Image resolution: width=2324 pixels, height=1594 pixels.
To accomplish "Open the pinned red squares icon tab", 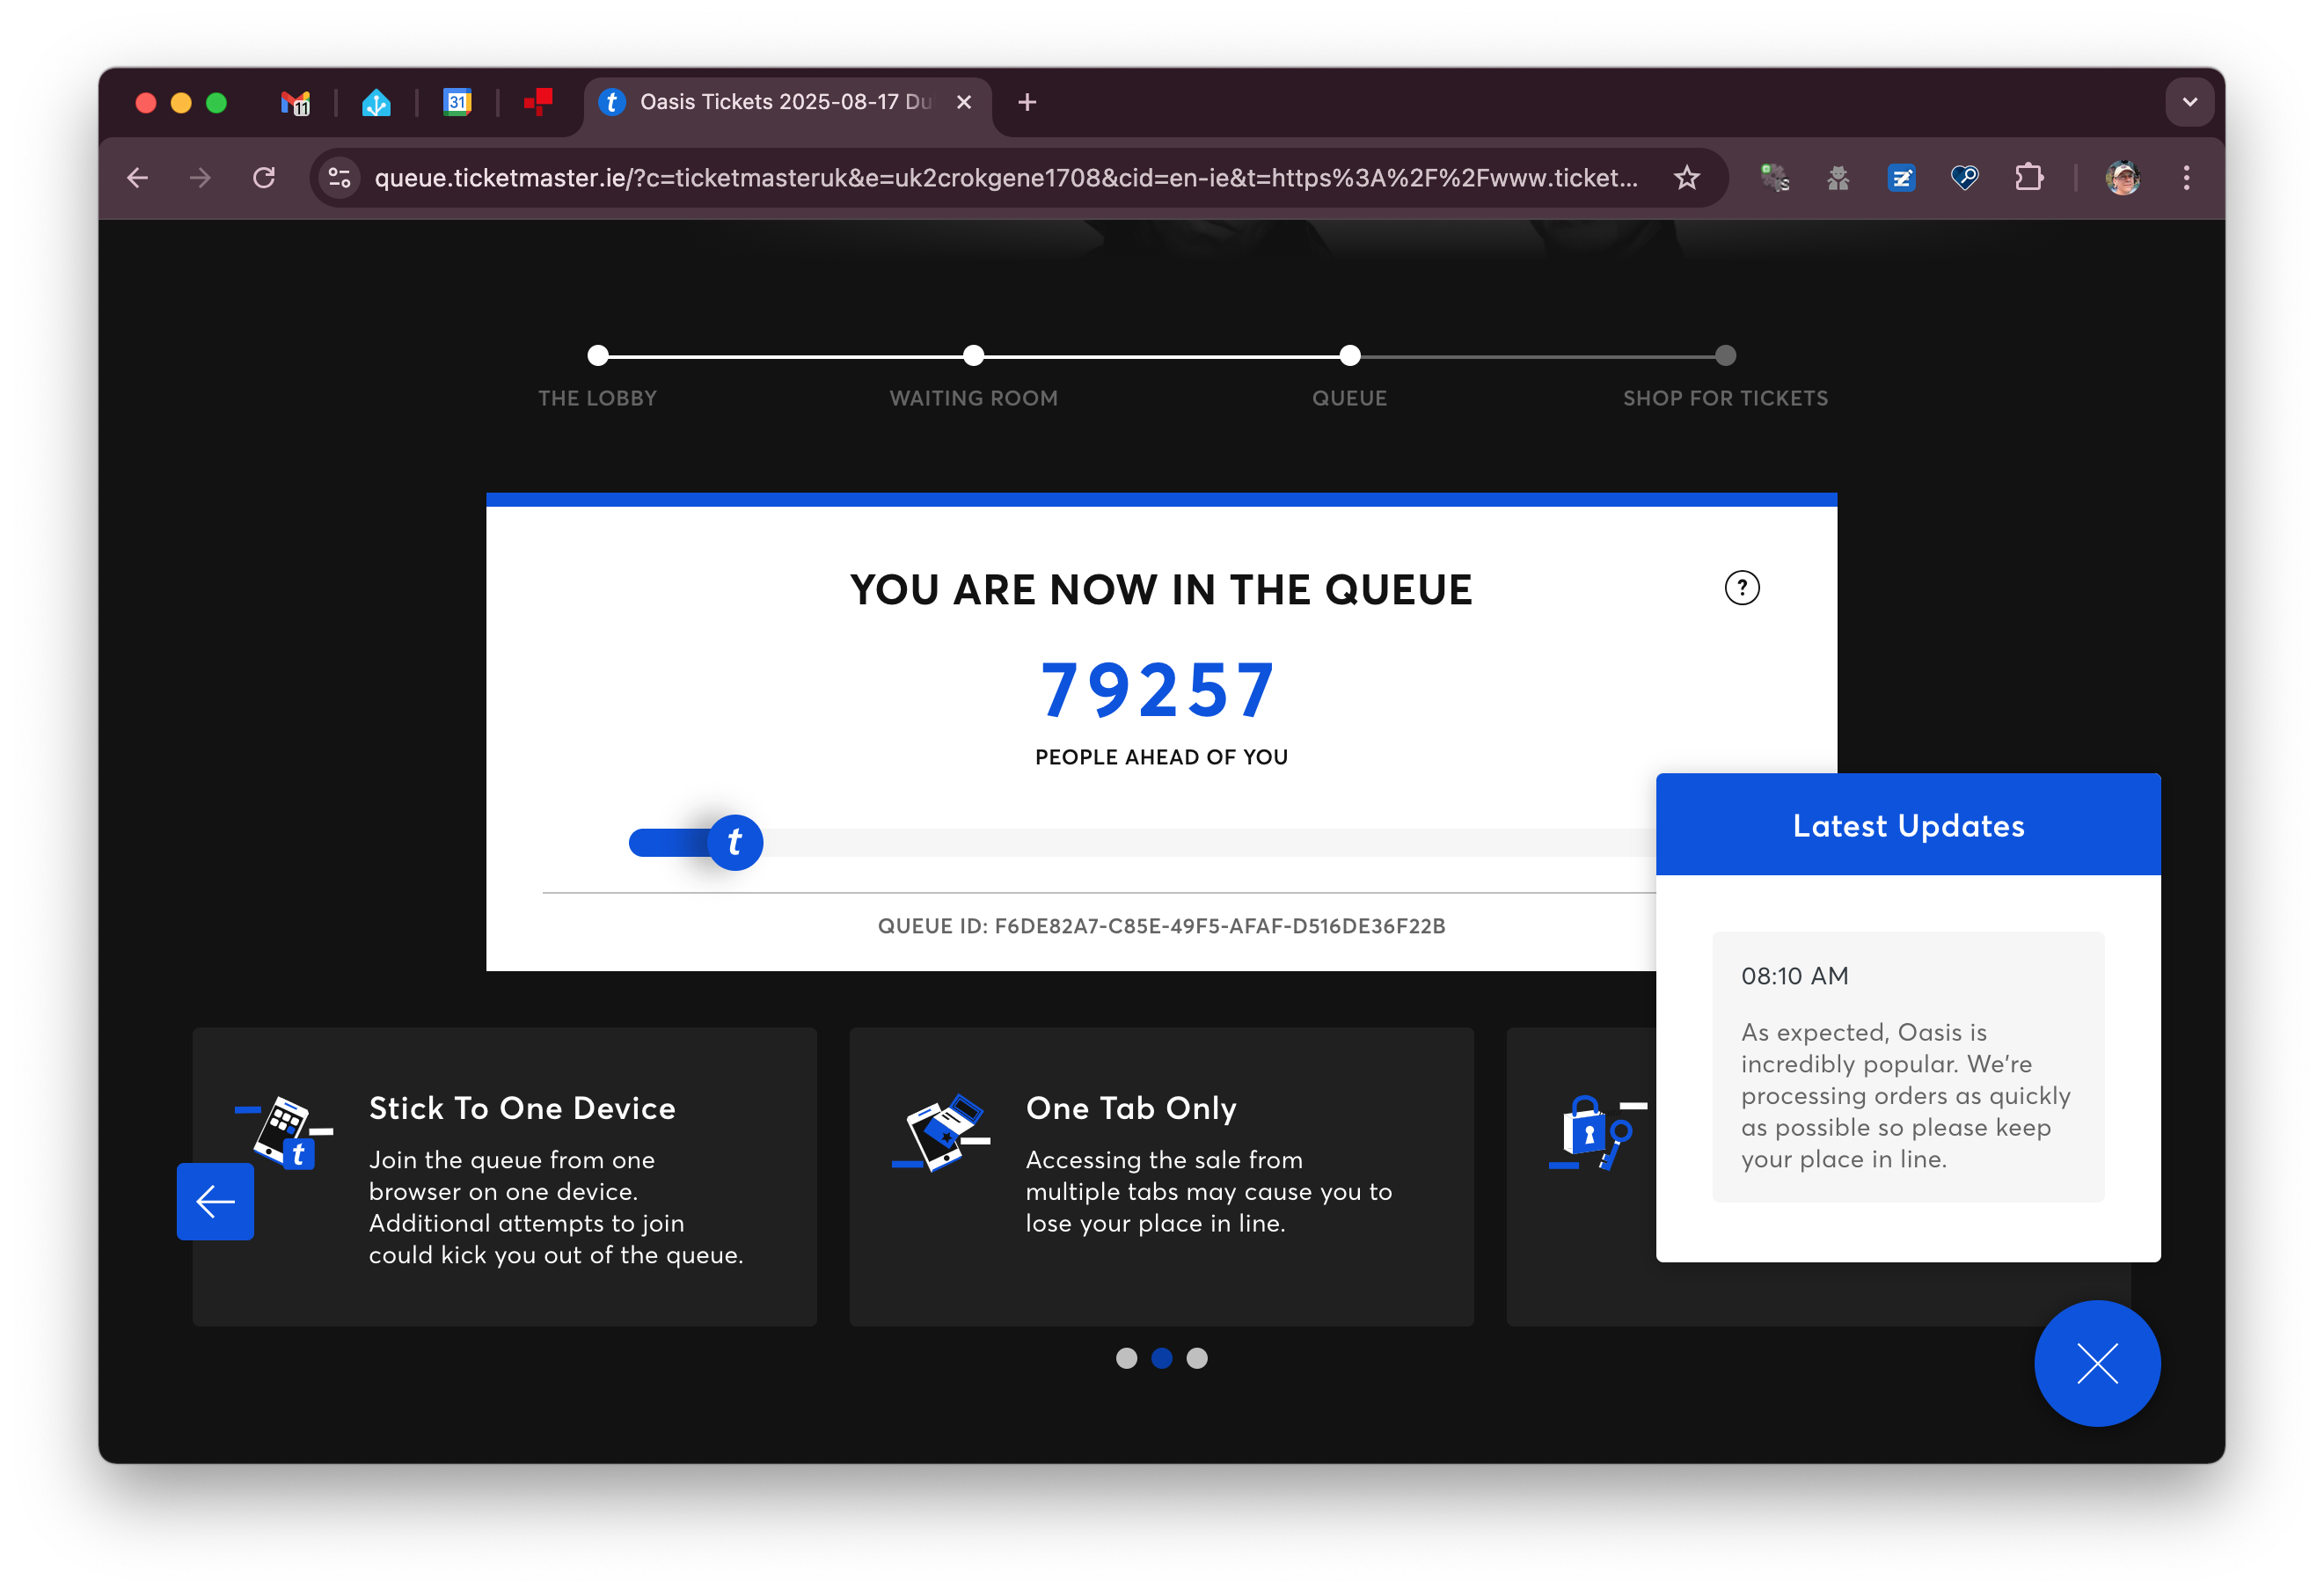I will coord(538,102).
